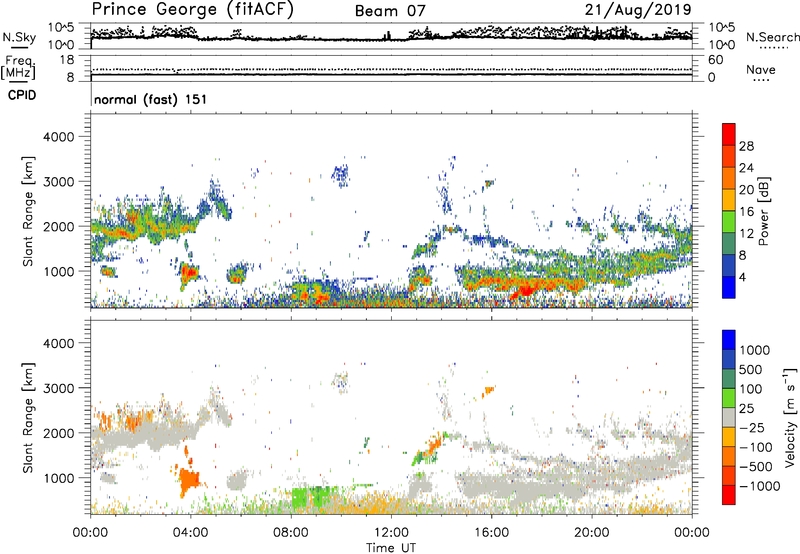The height and width of the screenshot is (554, 800).
Task: Click the 3000 tick on power panel
Action: coord(58,182)
